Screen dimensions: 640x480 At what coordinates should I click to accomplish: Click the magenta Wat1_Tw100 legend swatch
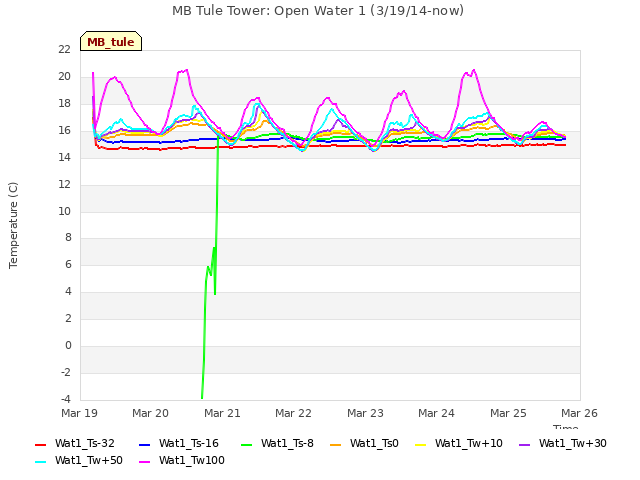[144, 462]
